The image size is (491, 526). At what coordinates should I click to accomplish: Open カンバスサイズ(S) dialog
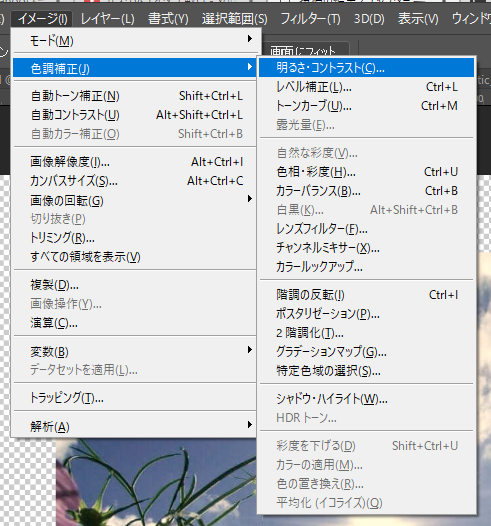coord(134,181)
